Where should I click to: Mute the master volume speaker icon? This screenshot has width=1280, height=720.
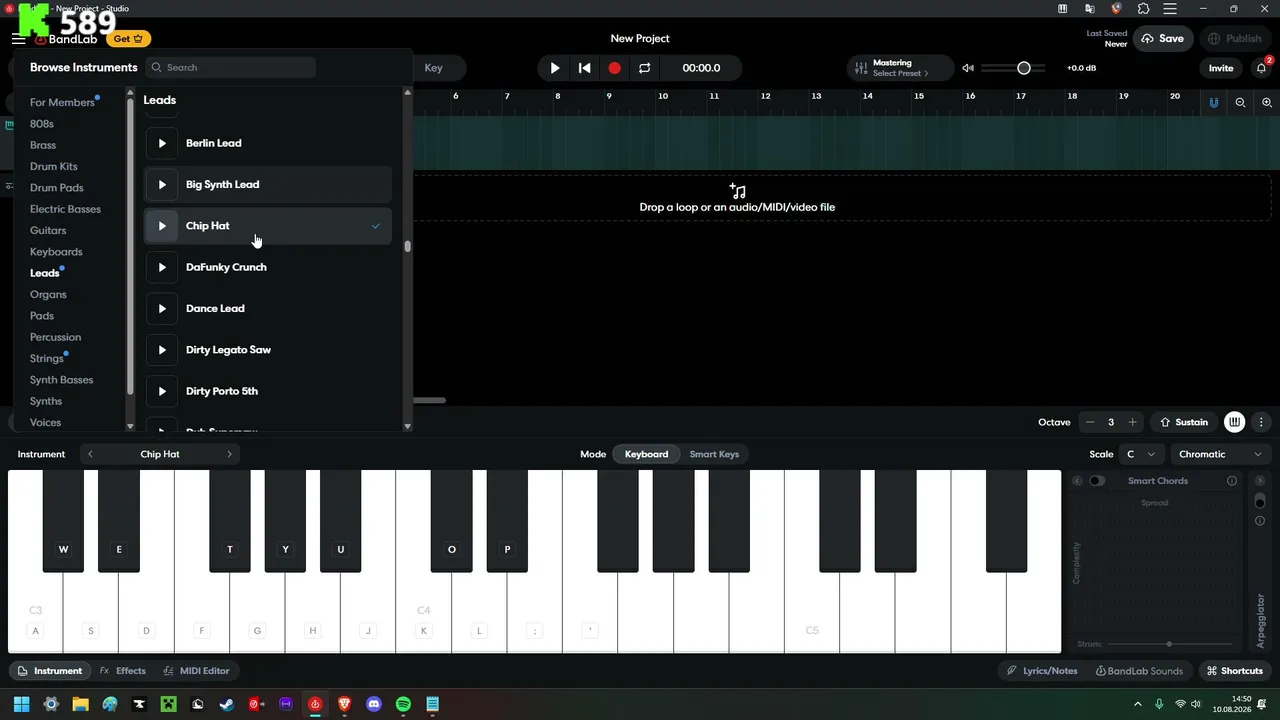coord(968,68)
